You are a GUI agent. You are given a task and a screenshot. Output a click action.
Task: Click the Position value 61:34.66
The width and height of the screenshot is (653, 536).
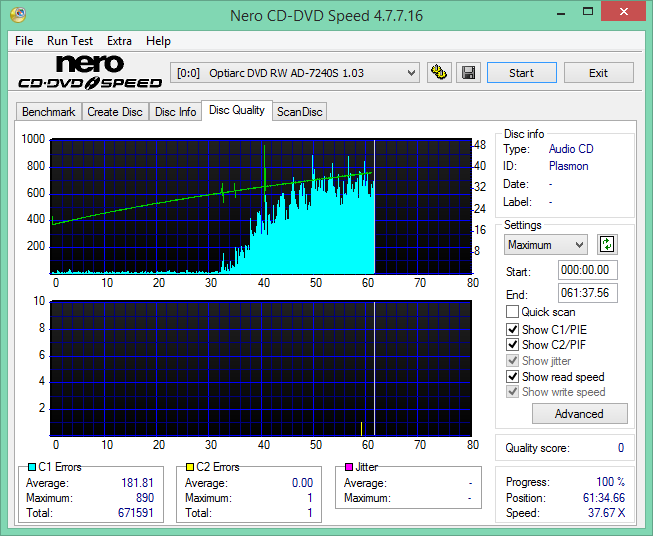604,498
